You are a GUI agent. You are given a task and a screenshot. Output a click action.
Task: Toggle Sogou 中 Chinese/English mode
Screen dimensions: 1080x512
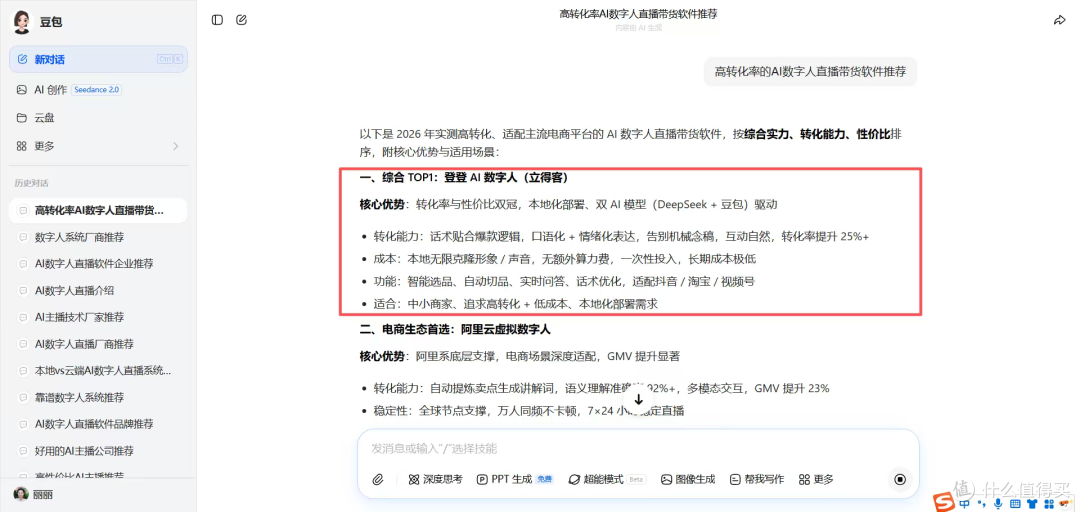pyautogui.click(x=966, y=503)
